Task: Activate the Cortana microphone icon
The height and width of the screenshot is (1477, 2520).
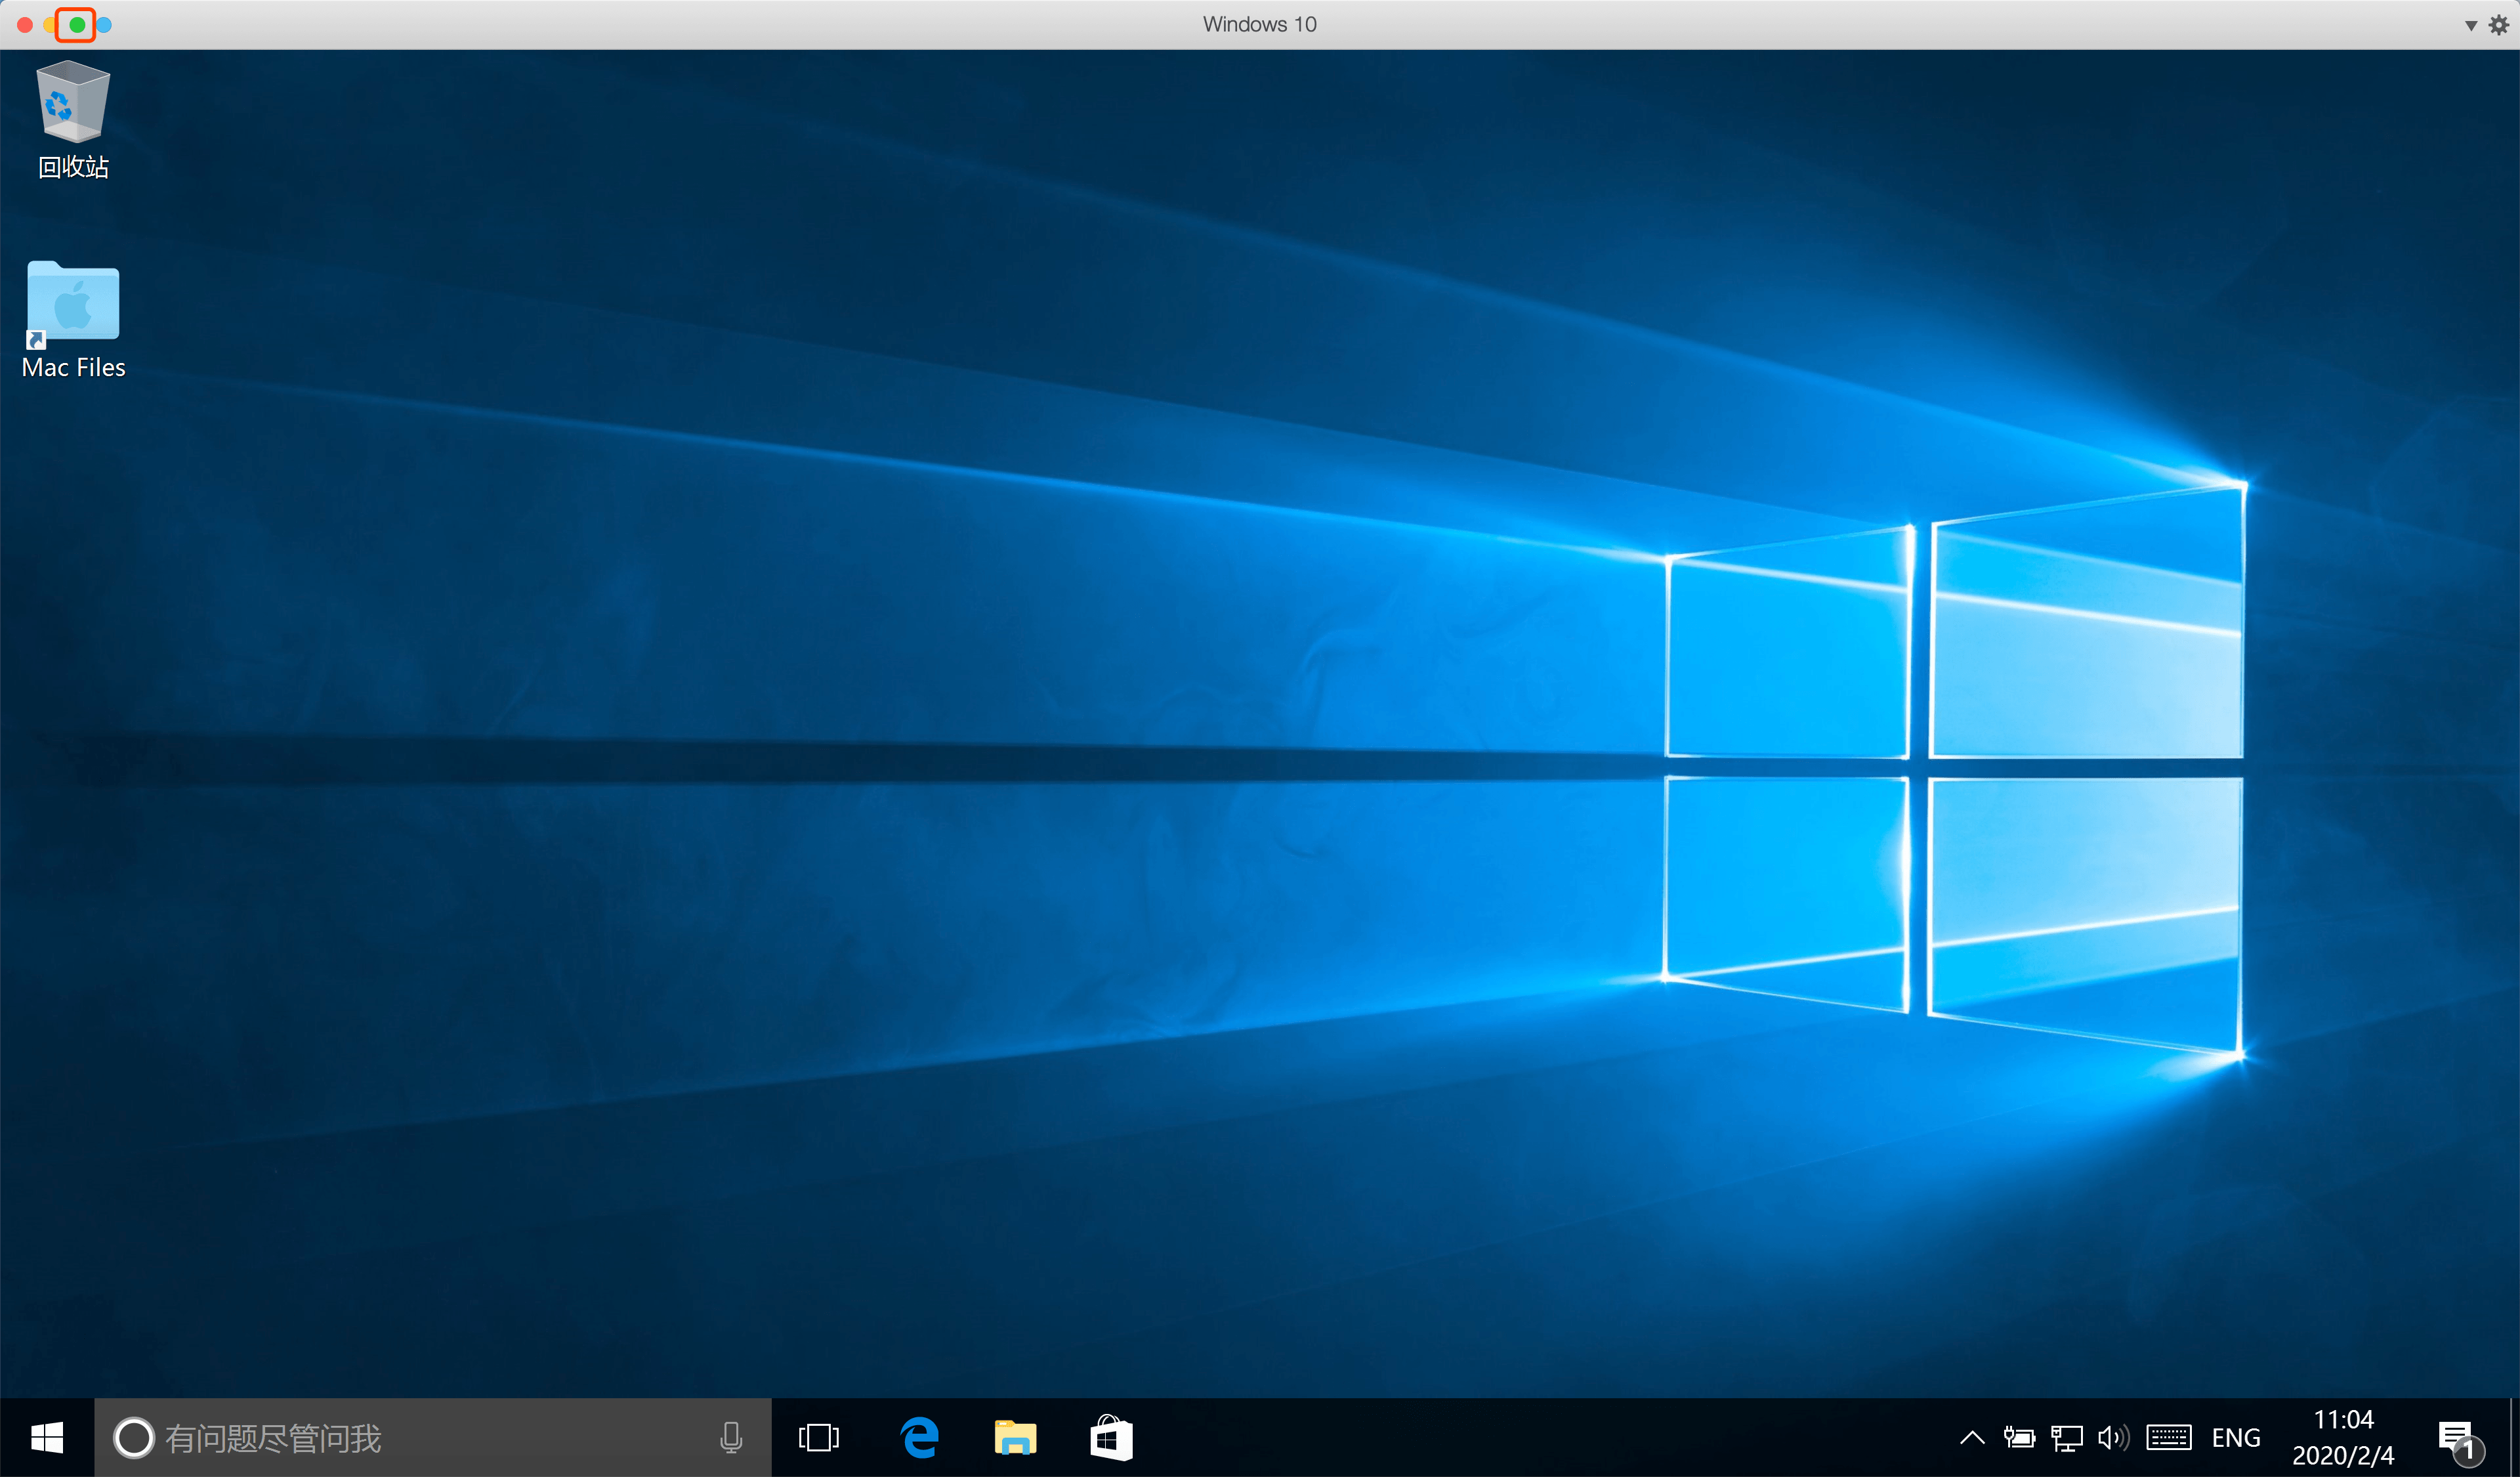Action: 731,1438
